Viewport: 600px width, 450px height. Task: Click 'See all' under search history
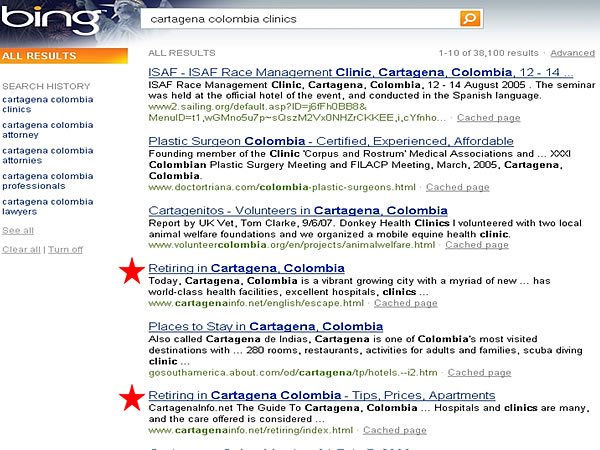click(x=18, y=230)
